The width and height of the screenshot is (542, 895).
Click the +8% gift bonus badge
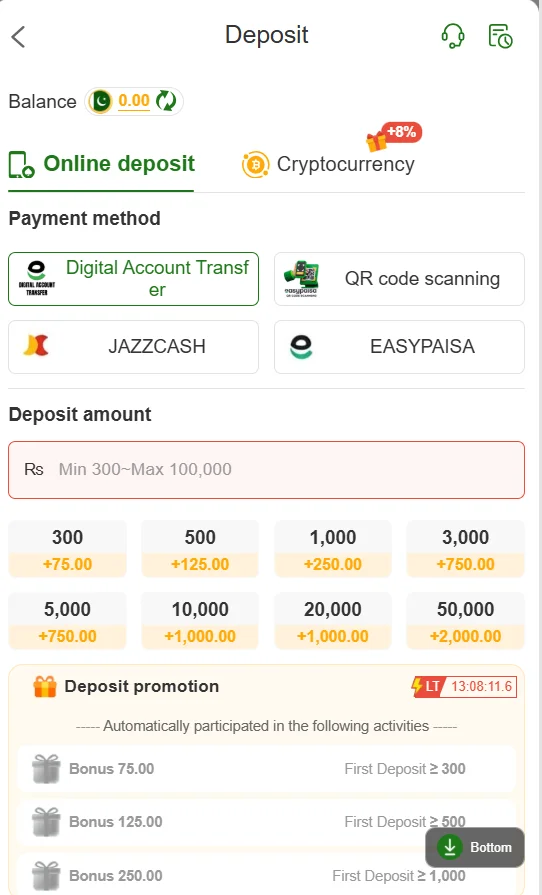click(x=394, y=136)
